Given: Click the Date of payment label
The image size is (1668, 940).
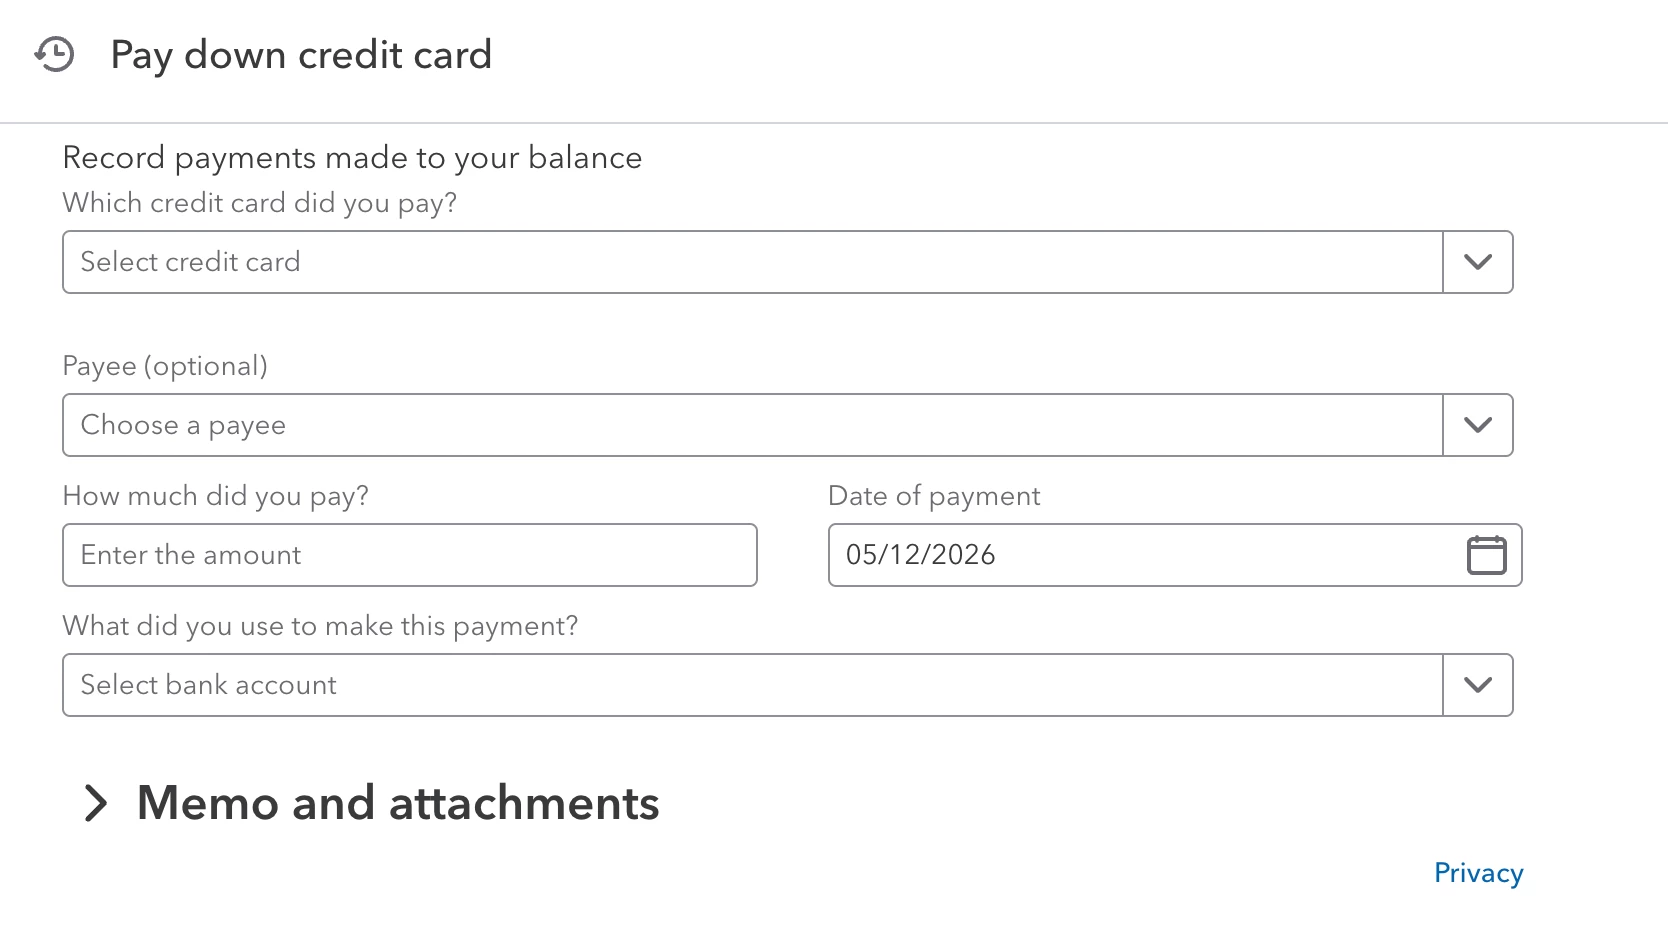Looking at the screenshot, I should click(x=934, y=496).
